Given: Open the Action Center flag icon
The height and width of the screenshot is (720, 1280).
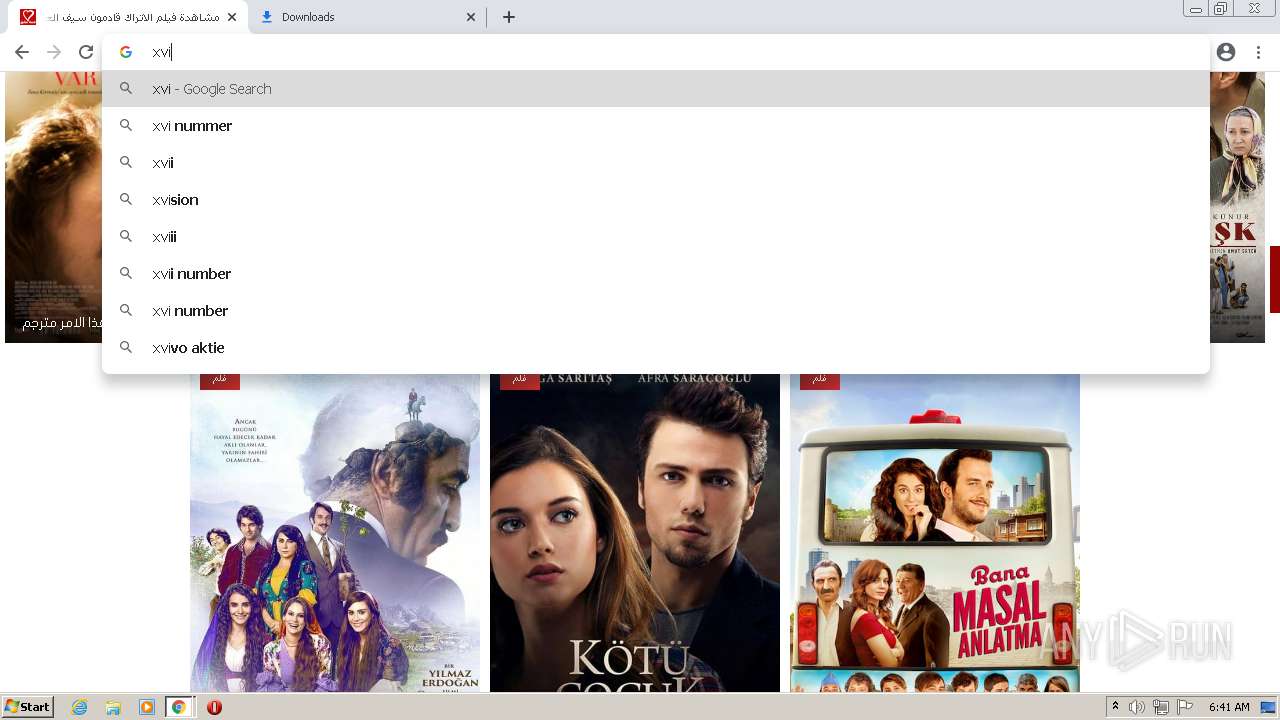Looking at the screenshot, I should [1185, 707].
